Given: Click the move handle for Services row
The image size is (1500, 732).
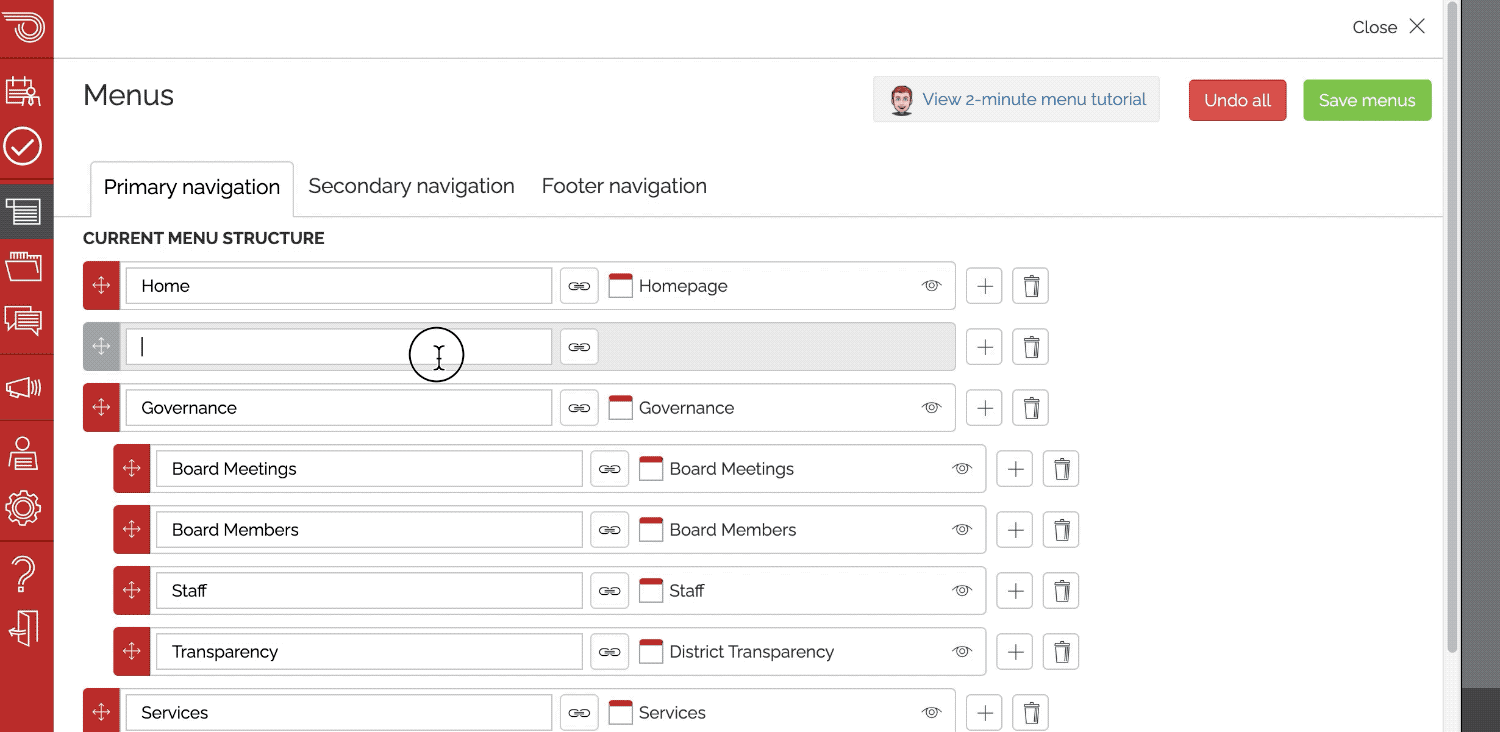Looking at the screenshot, I should [101, 711].
